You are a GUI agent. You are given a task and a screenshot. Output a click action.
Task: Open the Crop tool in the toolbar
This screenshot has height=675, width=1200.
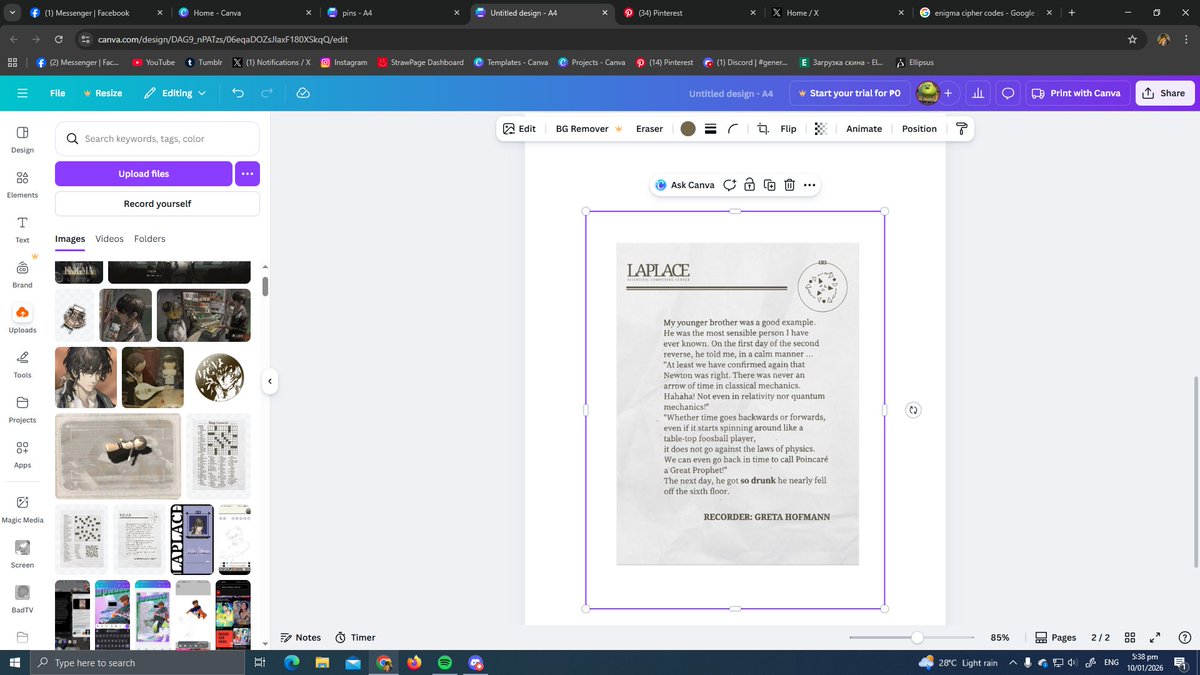[761, 128]
